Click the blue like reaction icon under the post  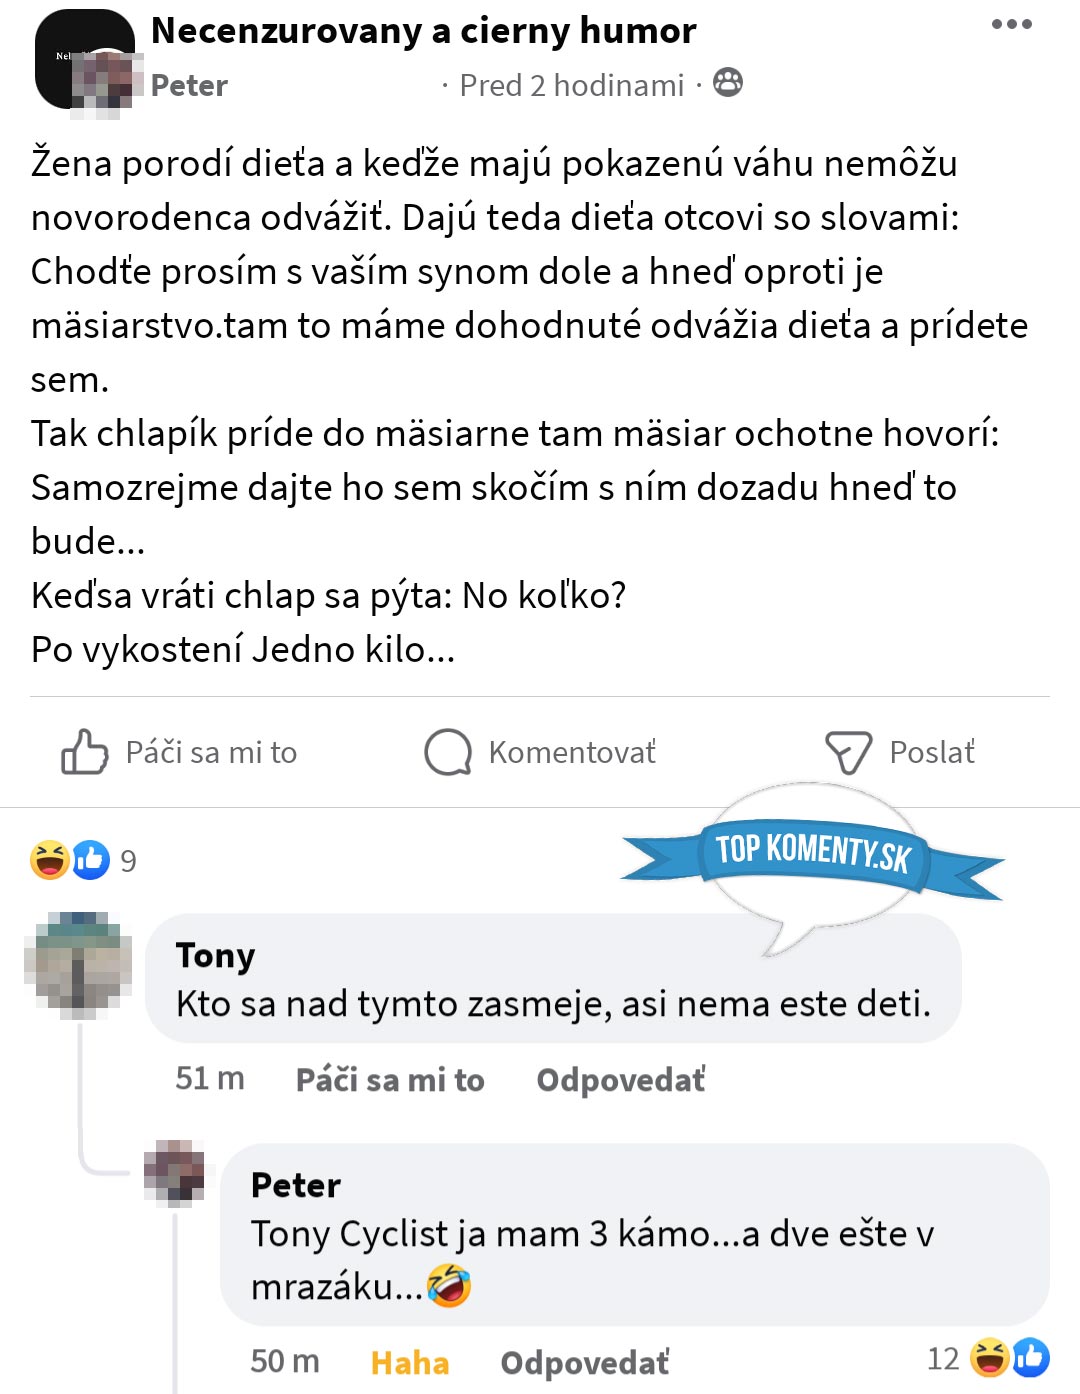[91, 860]
